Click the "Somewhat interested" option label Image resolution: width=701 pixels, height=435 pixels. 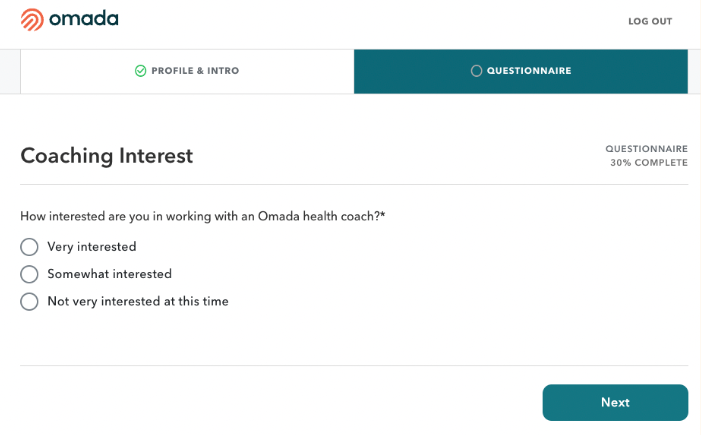(x=110, y=274)
